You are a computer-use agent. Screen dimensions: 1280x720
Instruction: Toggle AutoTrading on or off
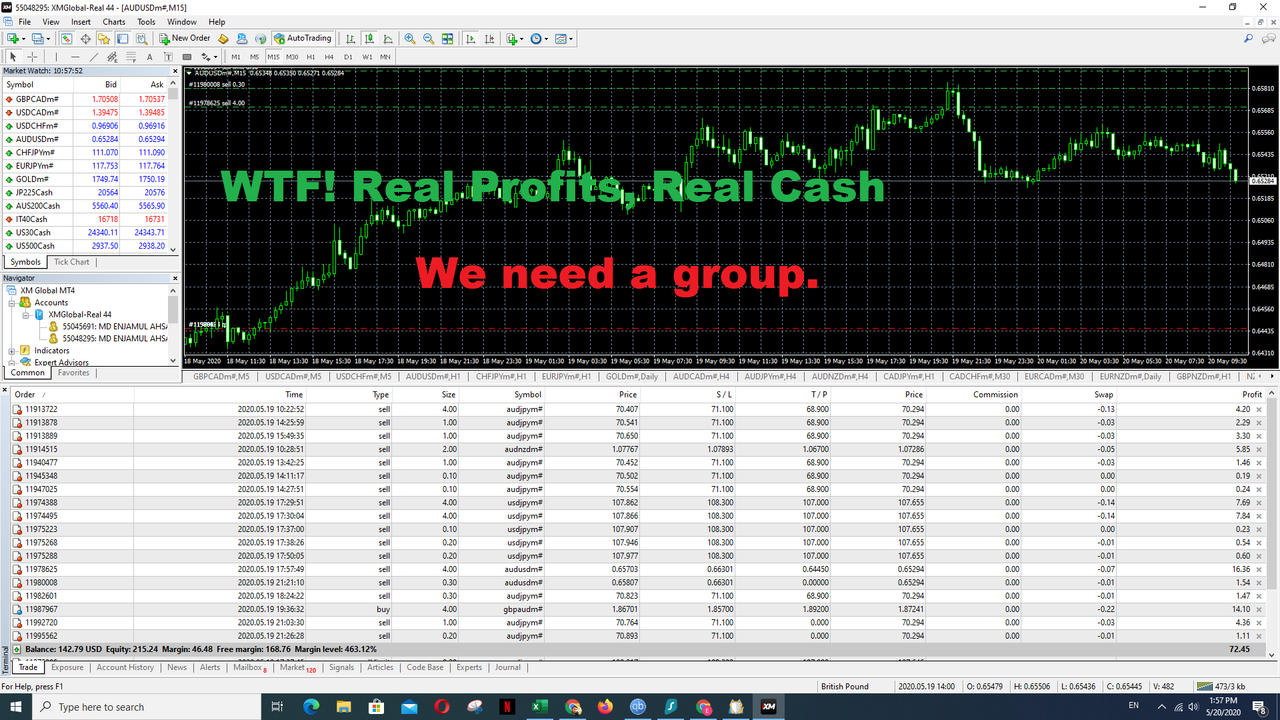tap(303, 38)
